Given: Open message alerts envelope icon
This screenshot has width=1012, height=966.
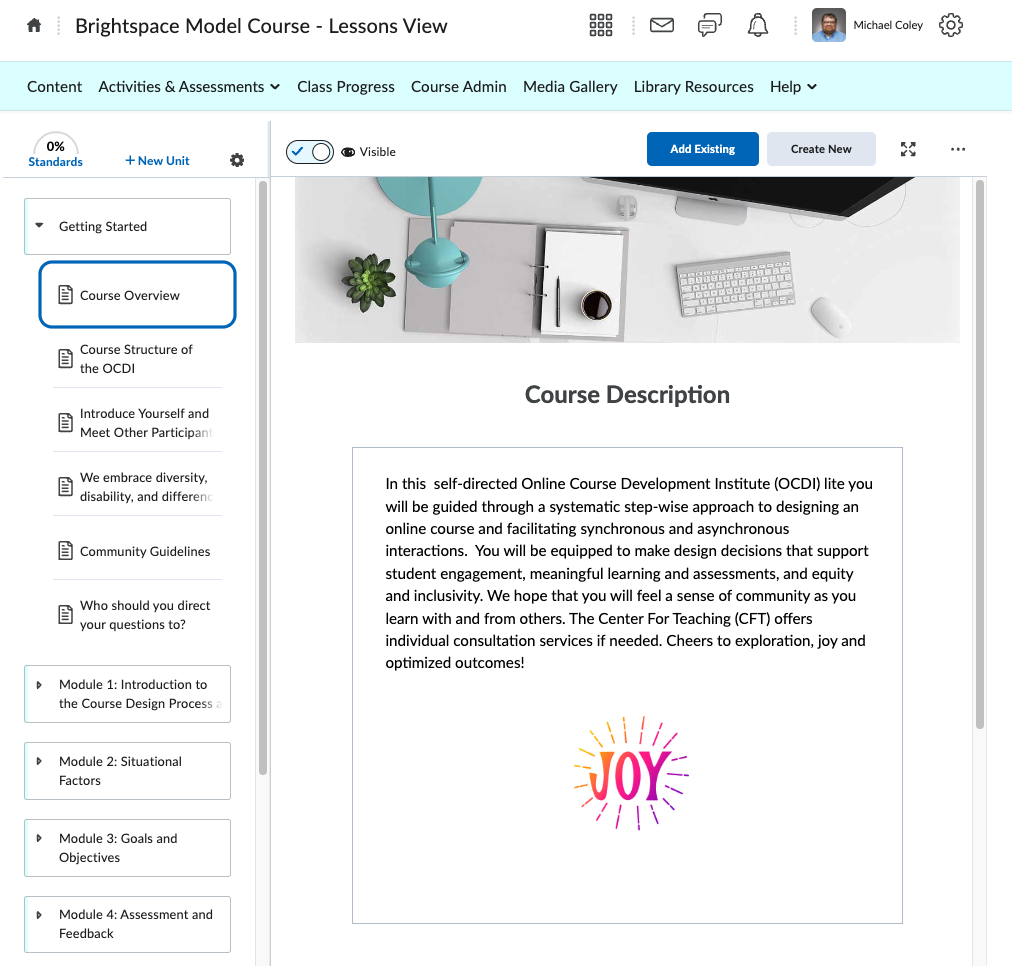Looking at the screenshot, I should 661,26.
